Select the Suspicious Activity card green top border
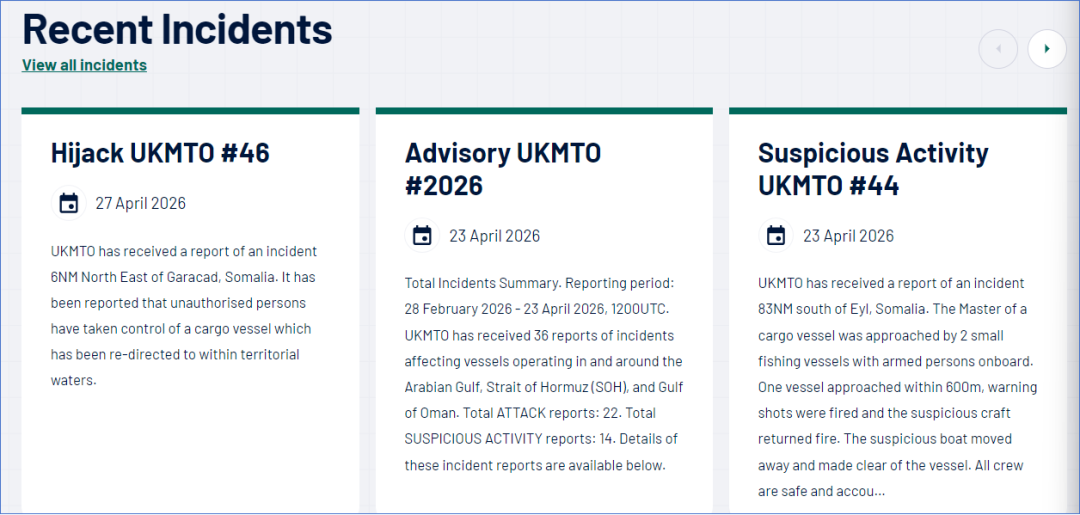The image size is (1080, 515). (897, 111)
